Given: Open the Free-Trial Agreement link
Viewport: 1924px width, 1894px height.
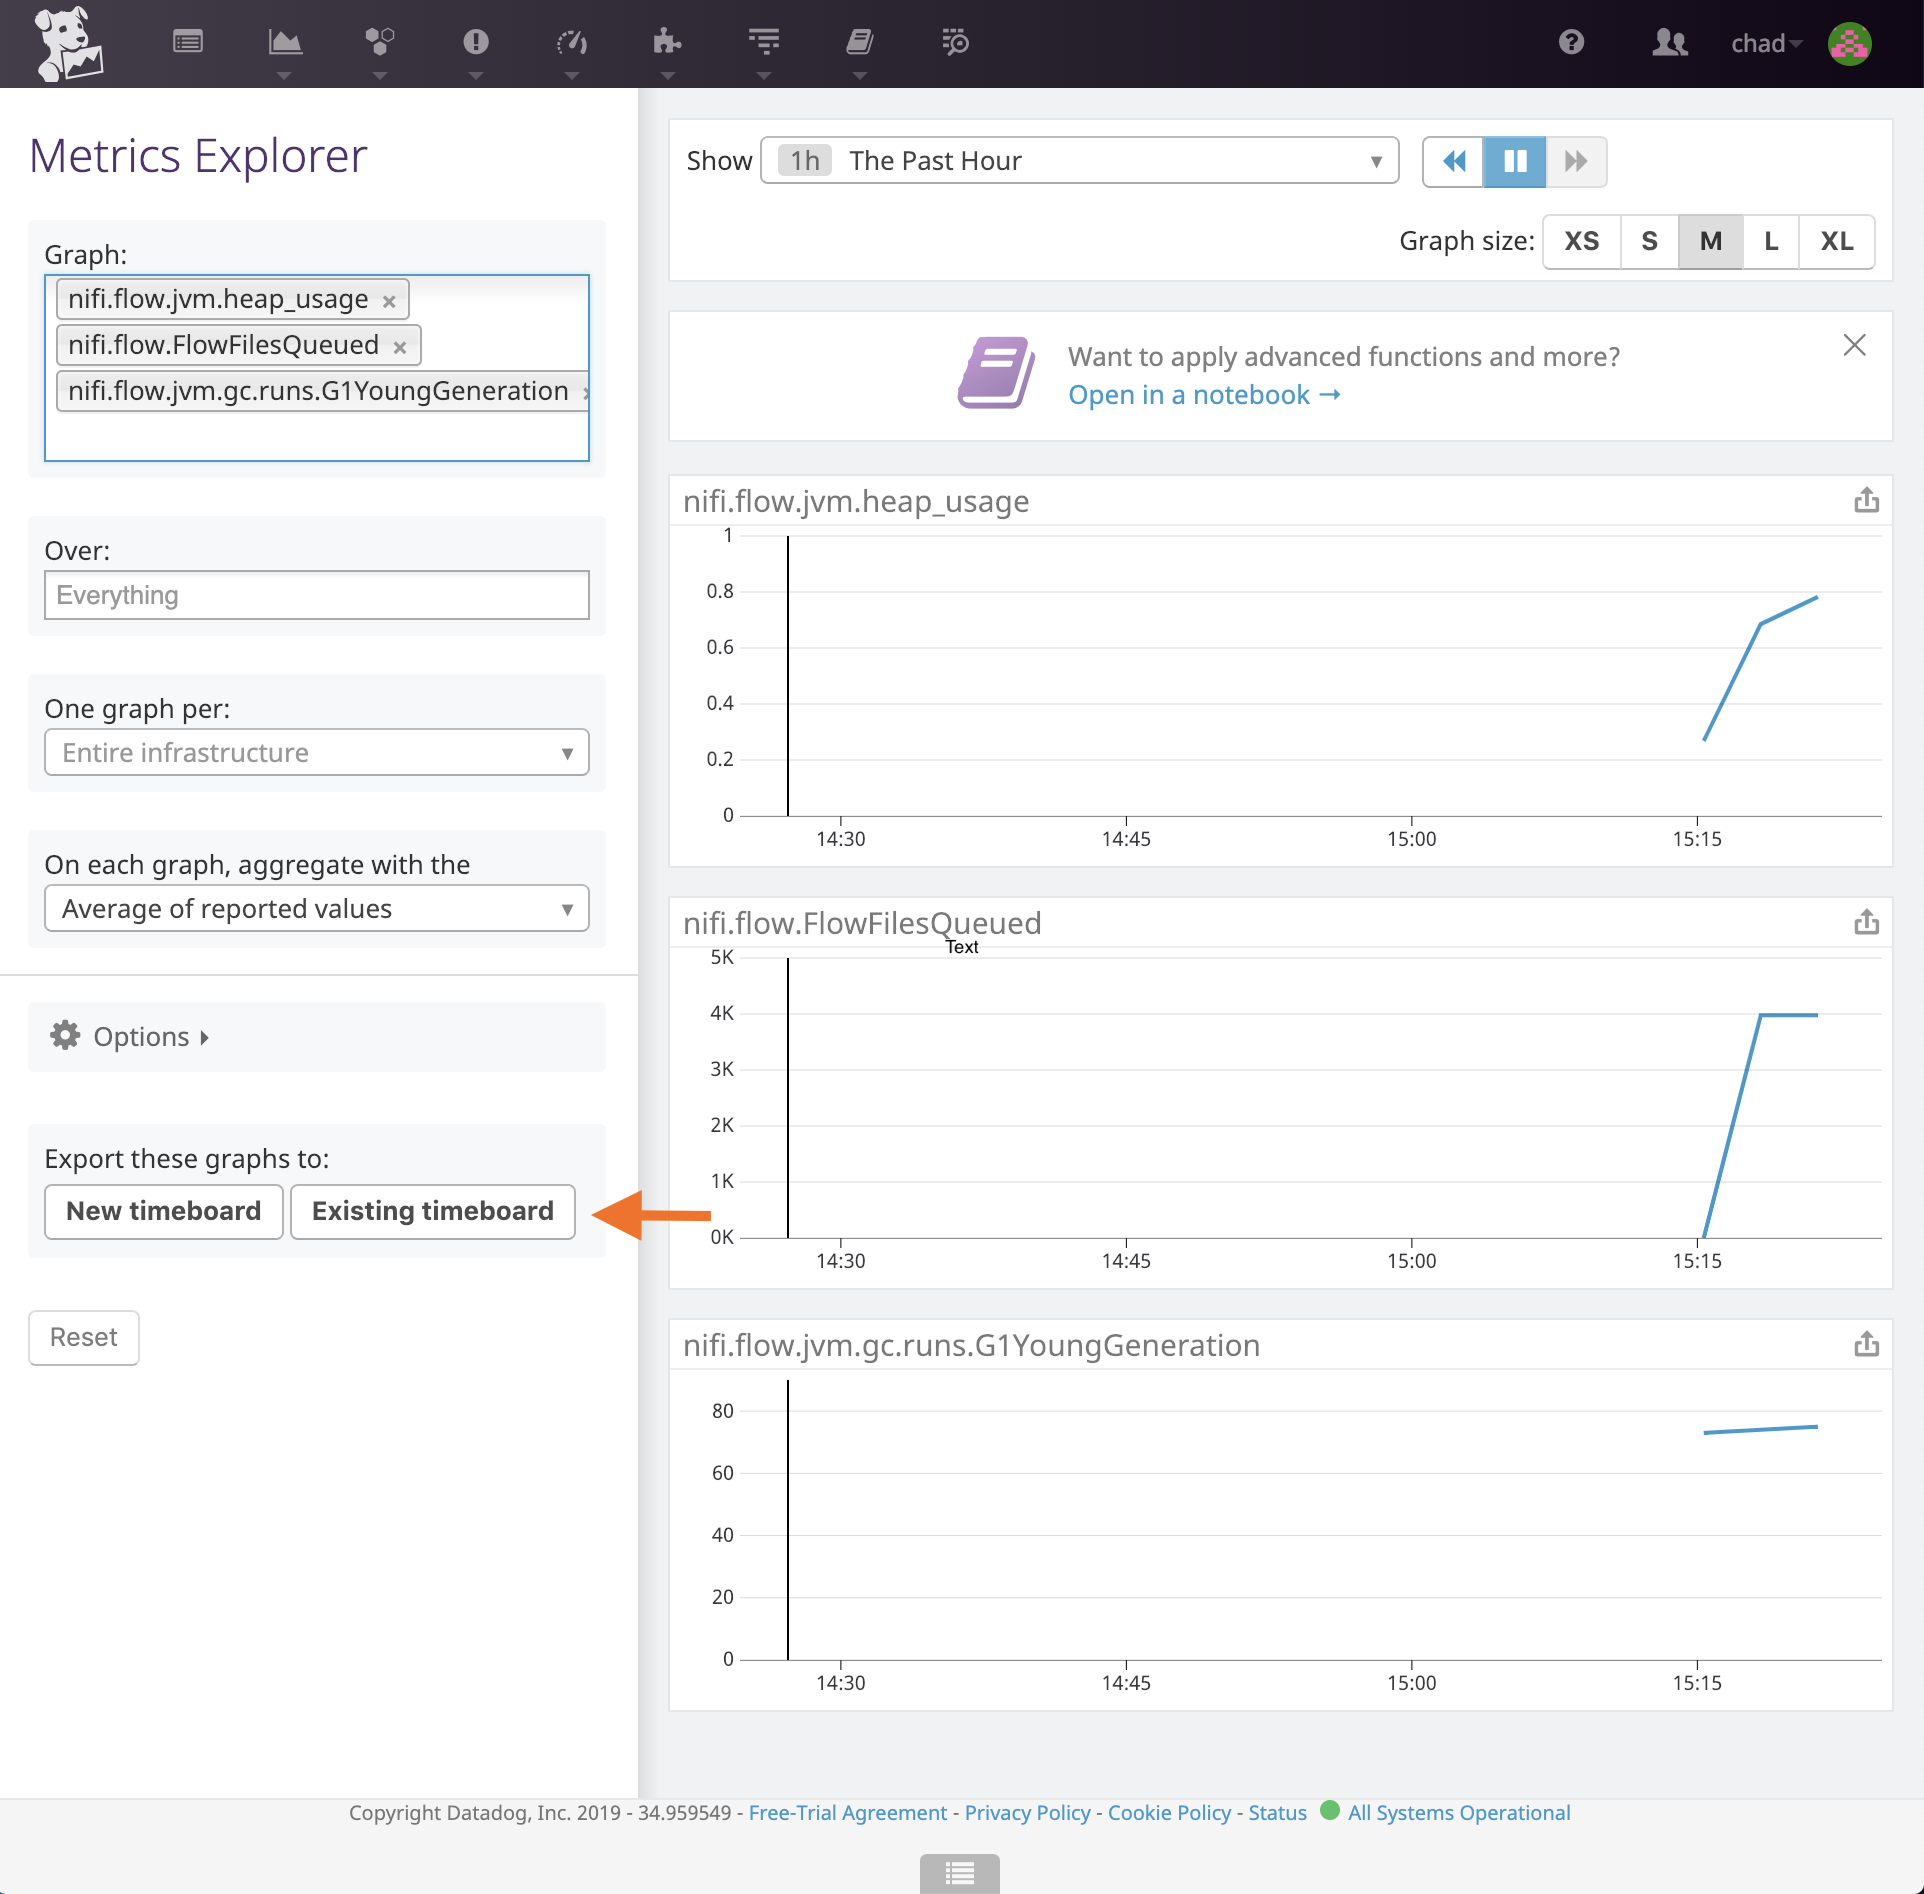Looking at the screenshot, I should click(x=847, y=1813).
